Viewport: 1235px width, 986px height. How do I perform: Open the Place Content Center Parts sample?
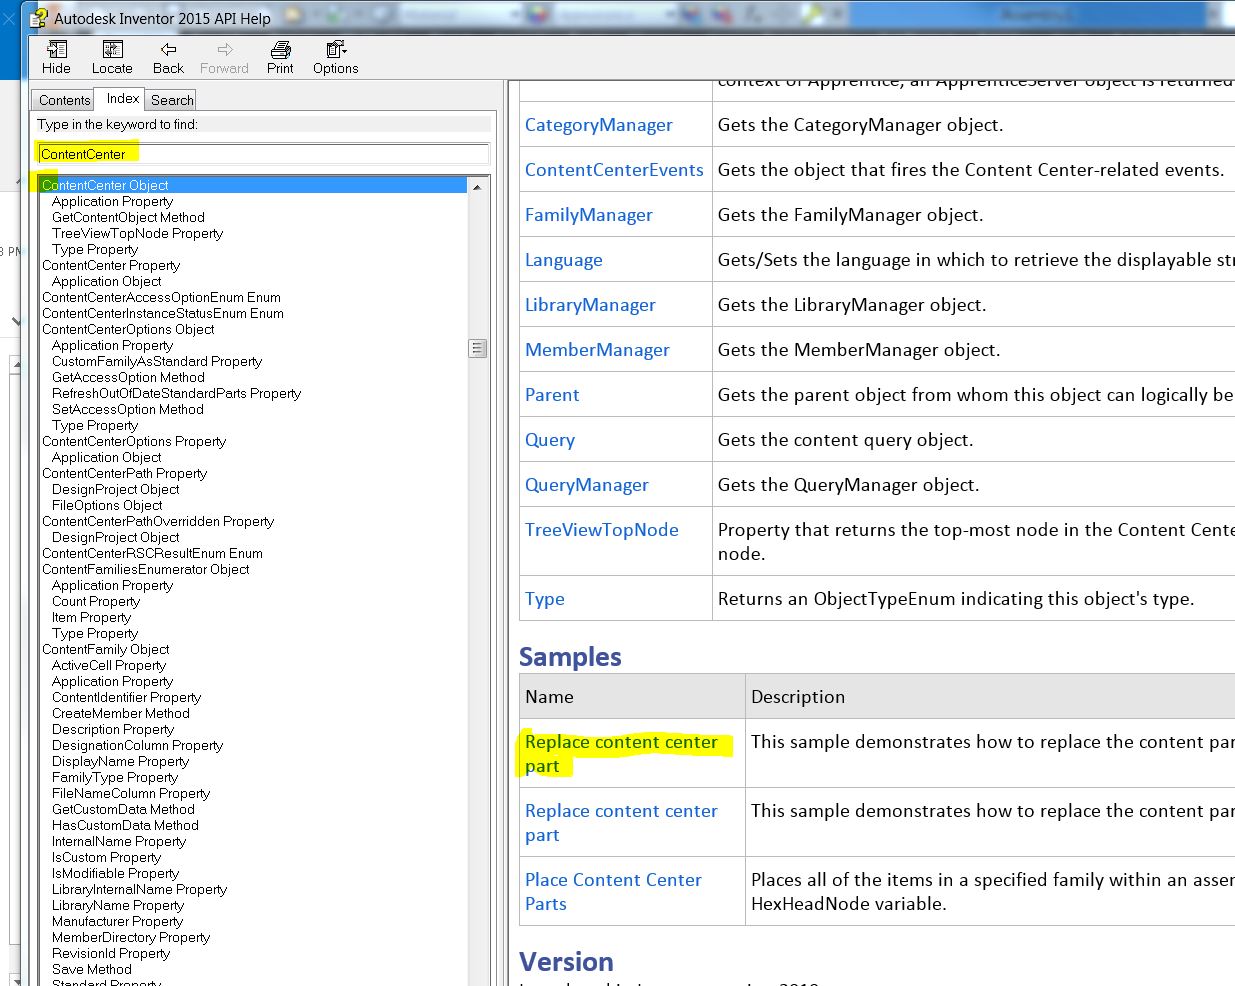pyautogui.click(x=613, y=891)
